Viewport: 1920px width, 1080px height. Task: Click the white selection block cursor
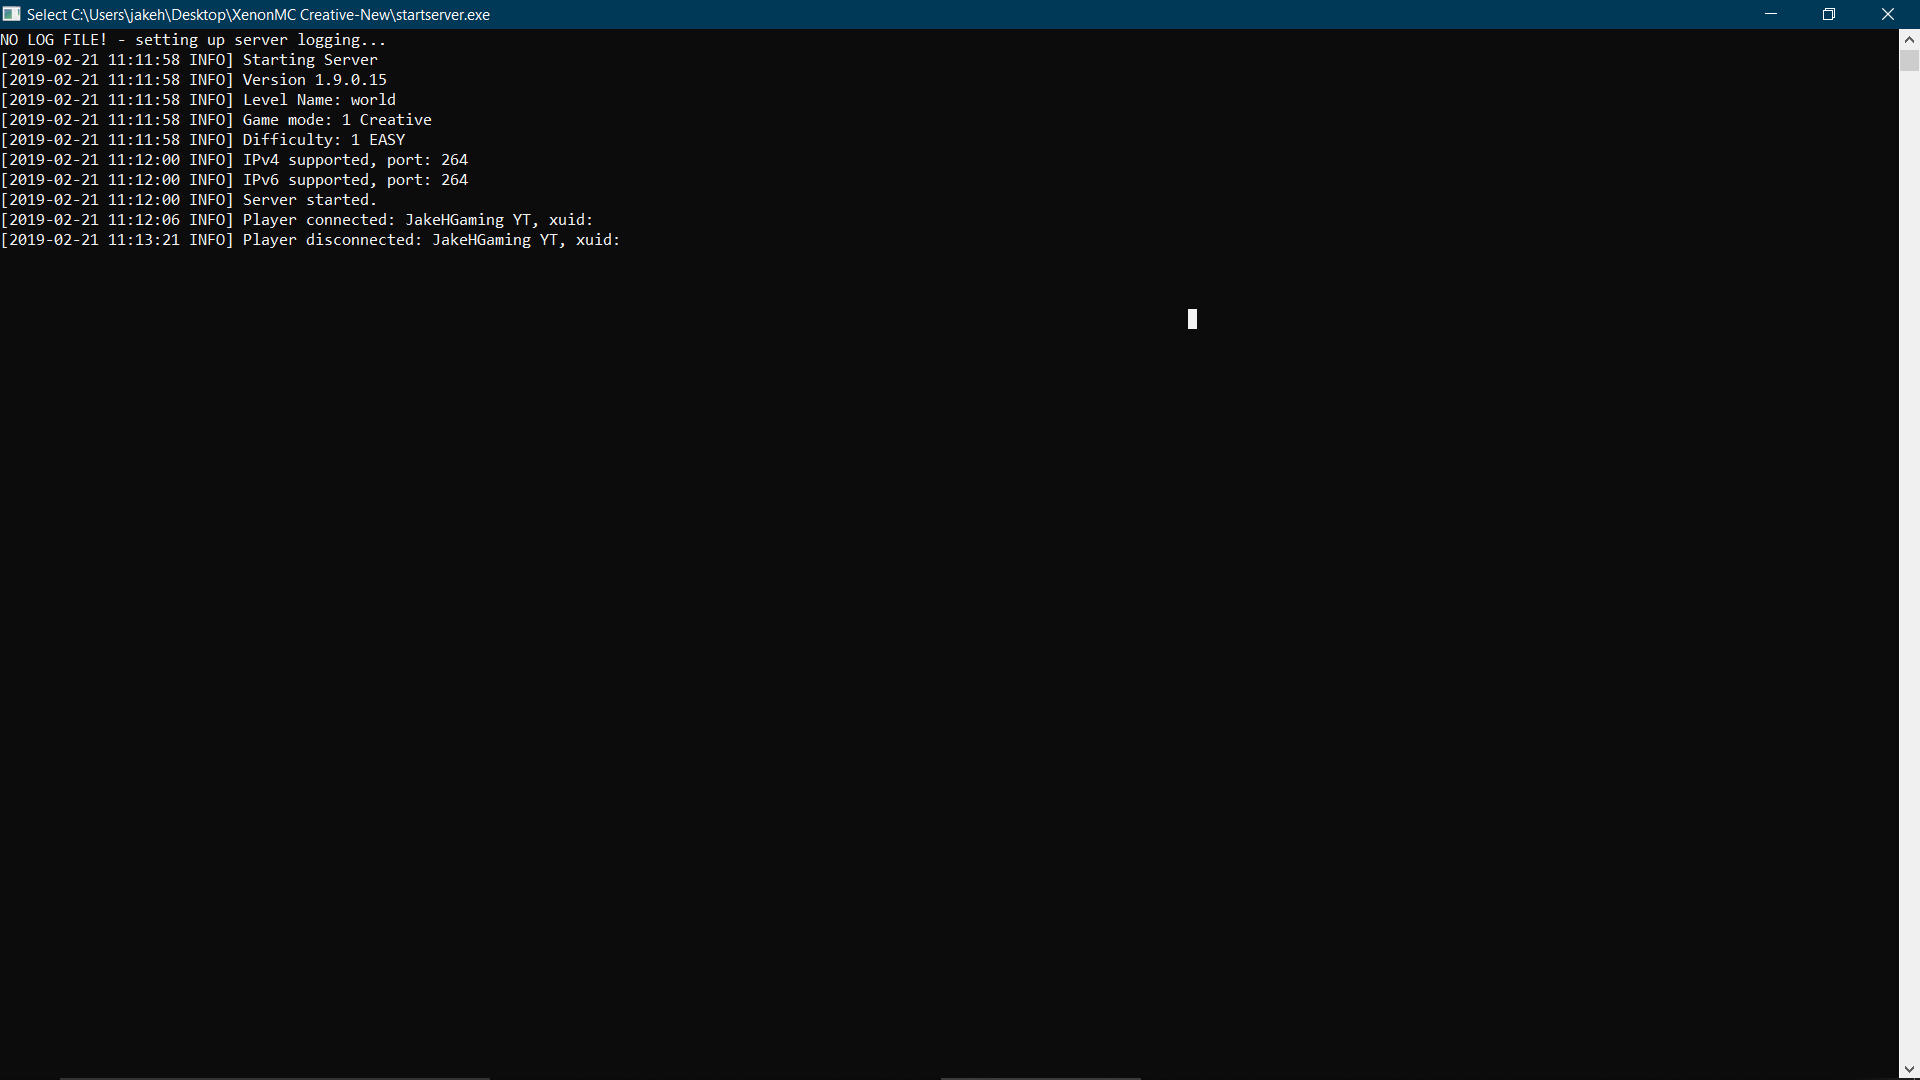pos(1192,319)
